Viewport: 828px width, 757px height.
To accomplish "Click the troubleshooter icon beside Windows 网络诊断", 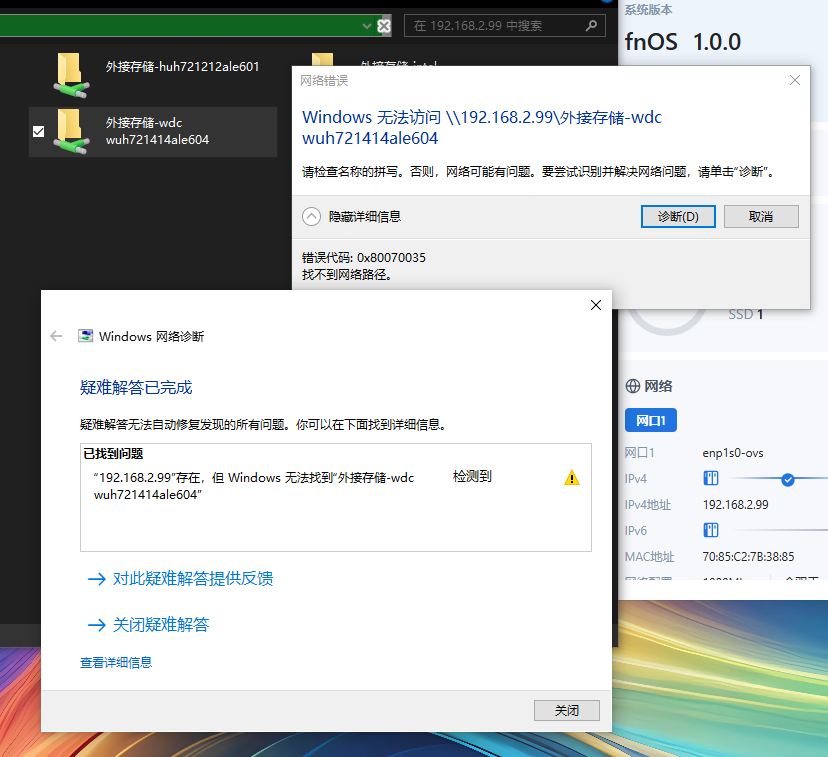I will 84,336.
